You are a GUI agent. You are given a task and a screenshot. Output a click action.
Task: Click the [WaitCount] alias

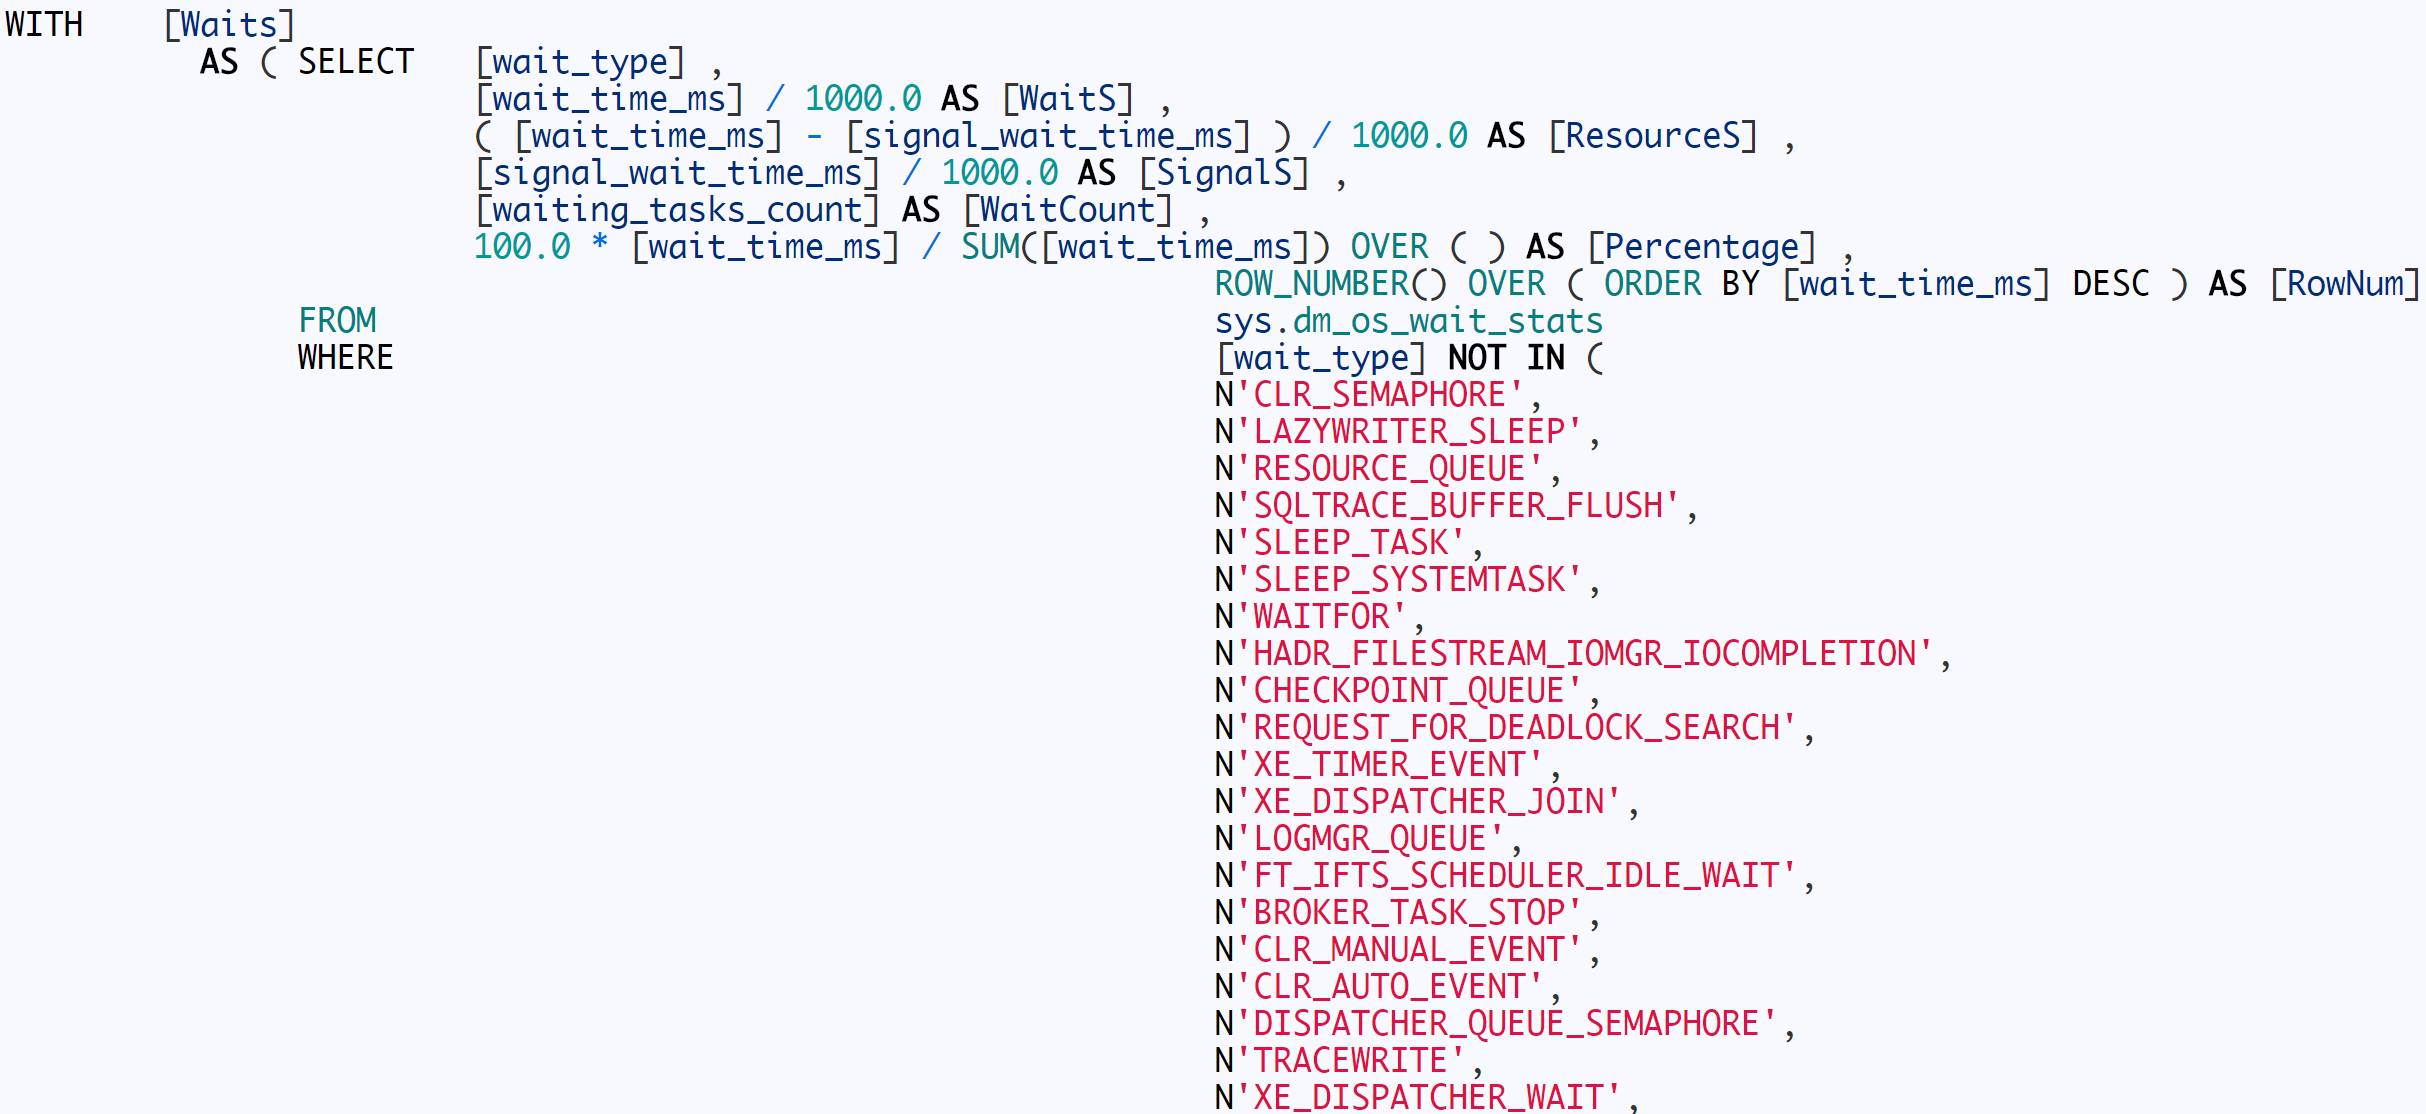coord(1067,210)
